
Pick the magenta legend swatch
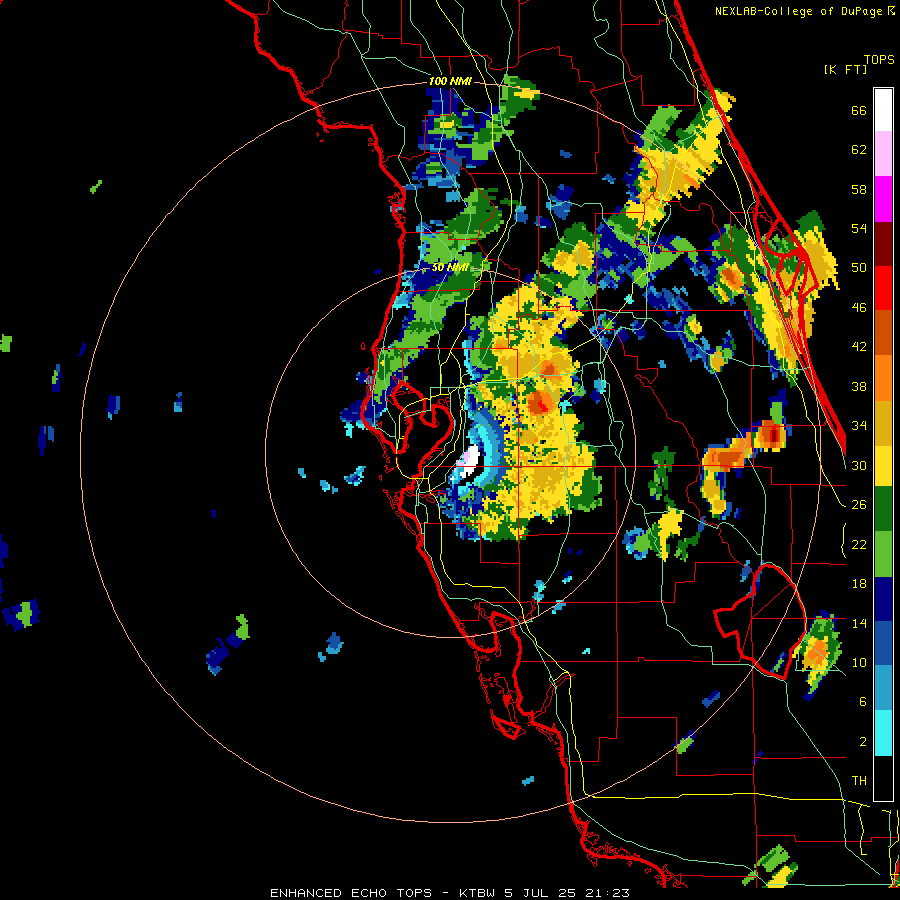(883, 199)
